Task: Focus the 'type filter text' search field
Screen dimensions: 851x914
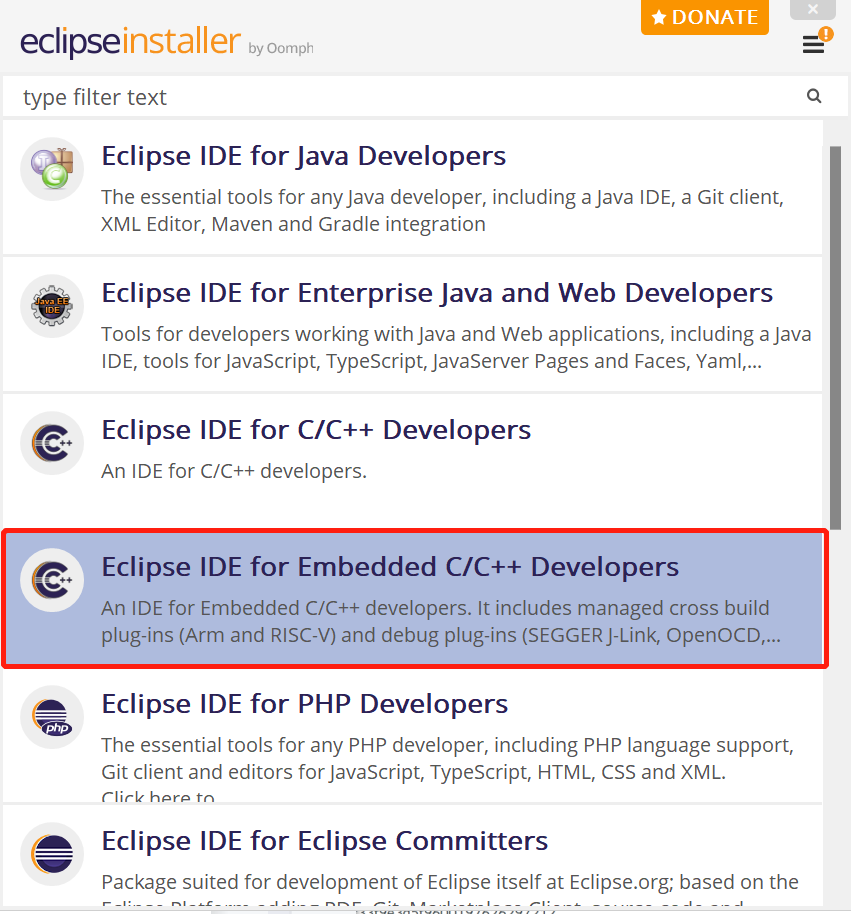Action: point(400,97)
